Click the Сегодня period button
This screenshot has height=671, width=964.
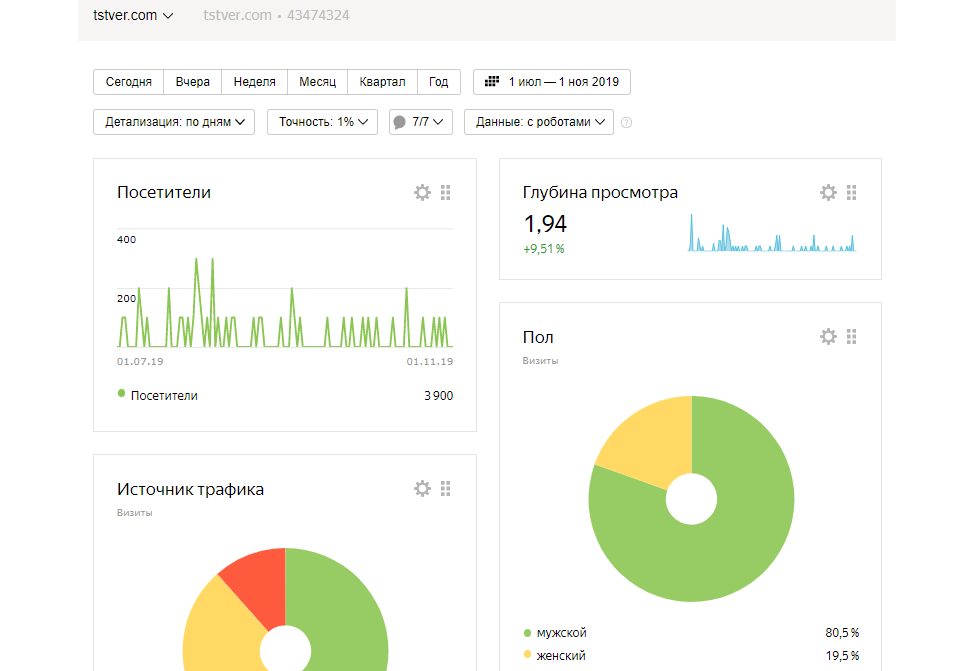[128, 82]
